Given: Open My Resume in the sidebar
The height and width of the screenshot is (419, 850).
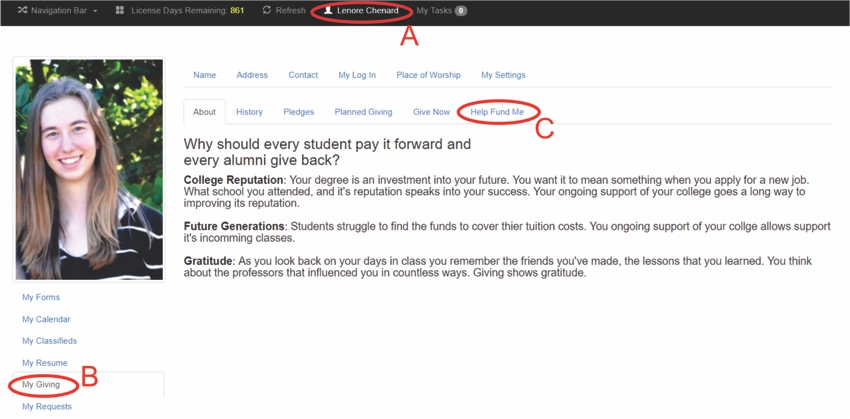Looking at the screenshot, I should tap(45, 363).
